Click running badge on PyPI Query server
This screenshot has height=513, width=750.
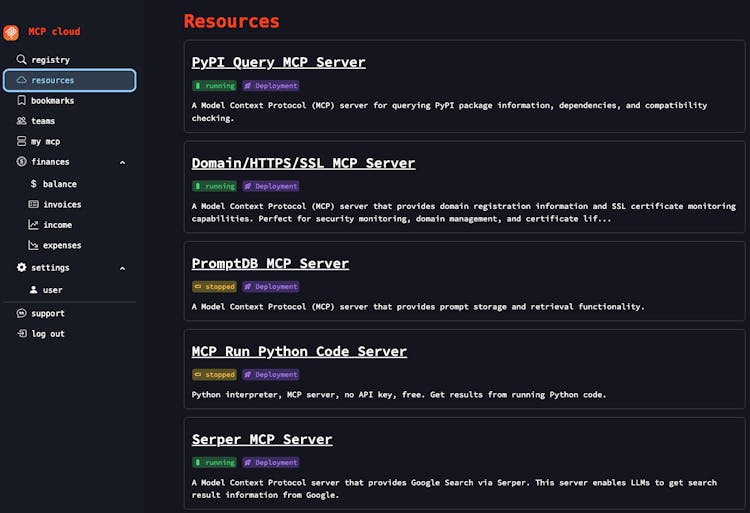pyautogui.click(x=214, y=86)
